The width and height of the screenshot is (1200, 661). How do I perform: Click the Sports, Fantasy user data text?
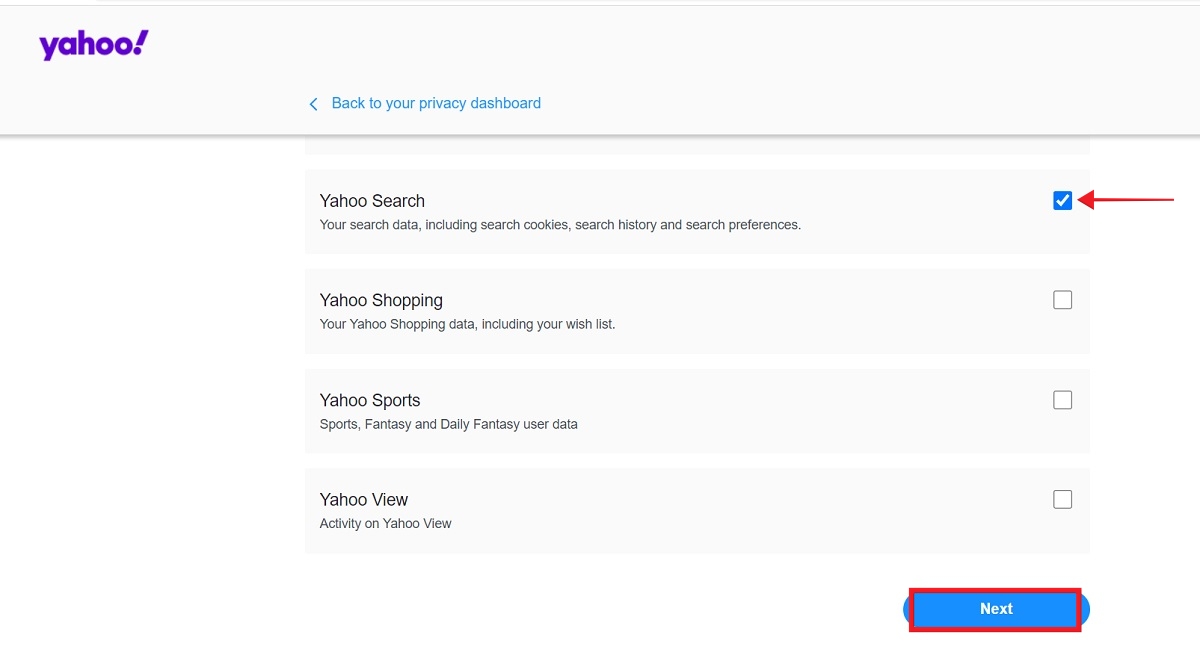(x=448, y=424)
